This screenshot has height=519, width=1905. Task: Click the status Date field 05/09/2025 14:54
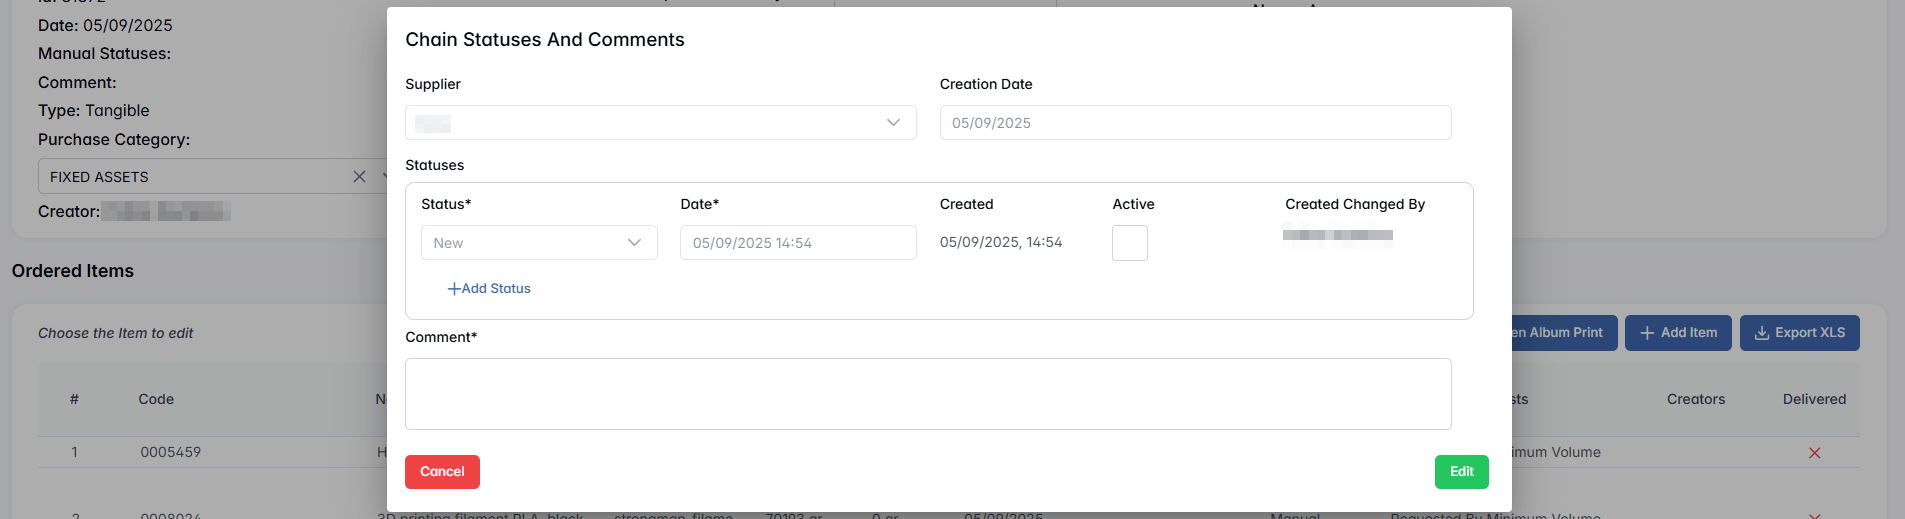797,243
